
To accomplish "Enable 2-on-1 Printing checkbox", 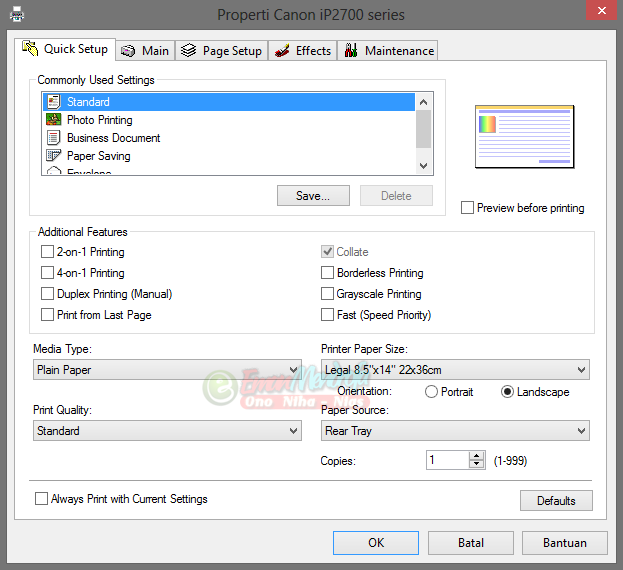I will (47, 251).
